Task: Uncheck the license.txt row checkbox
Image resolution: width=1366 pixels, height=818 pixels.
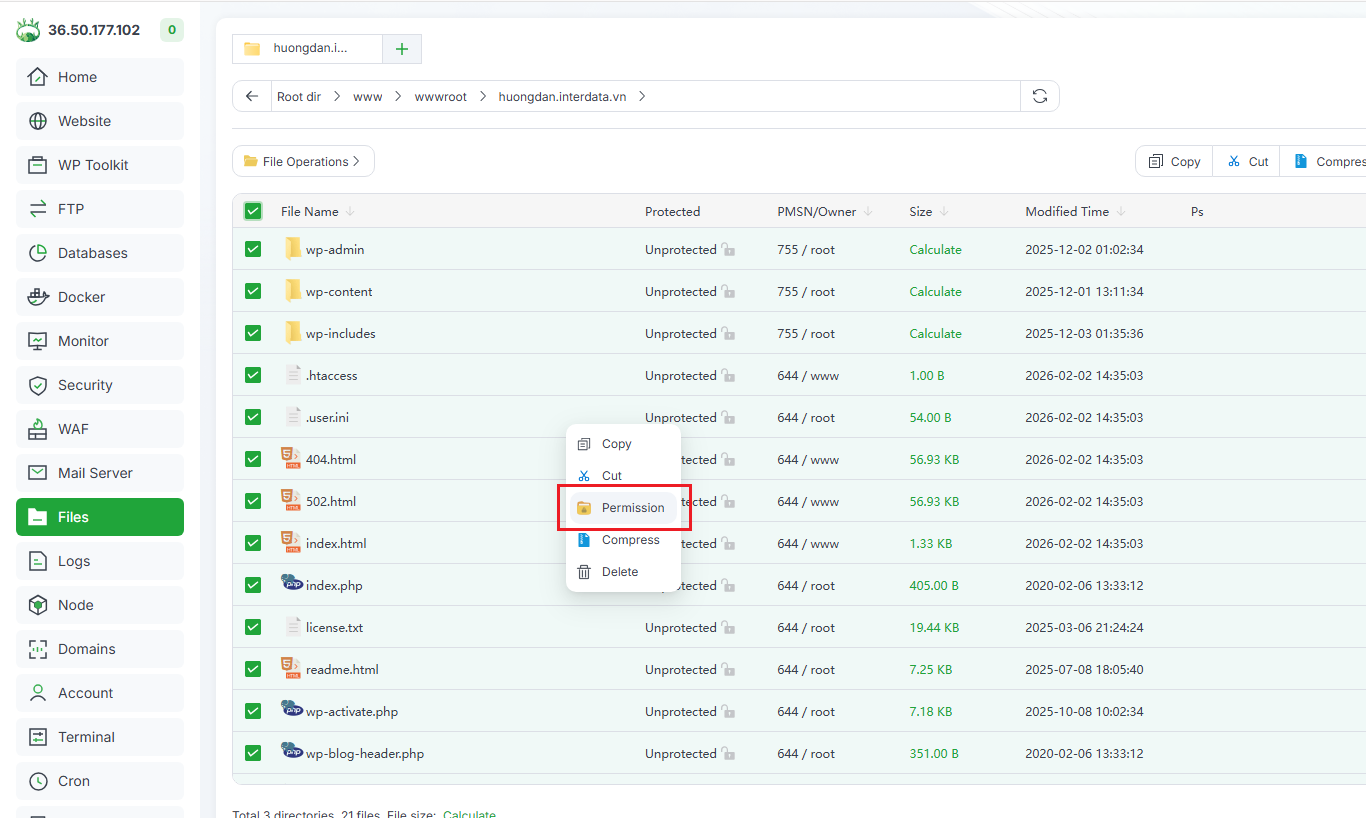Action: click(253, 627)
